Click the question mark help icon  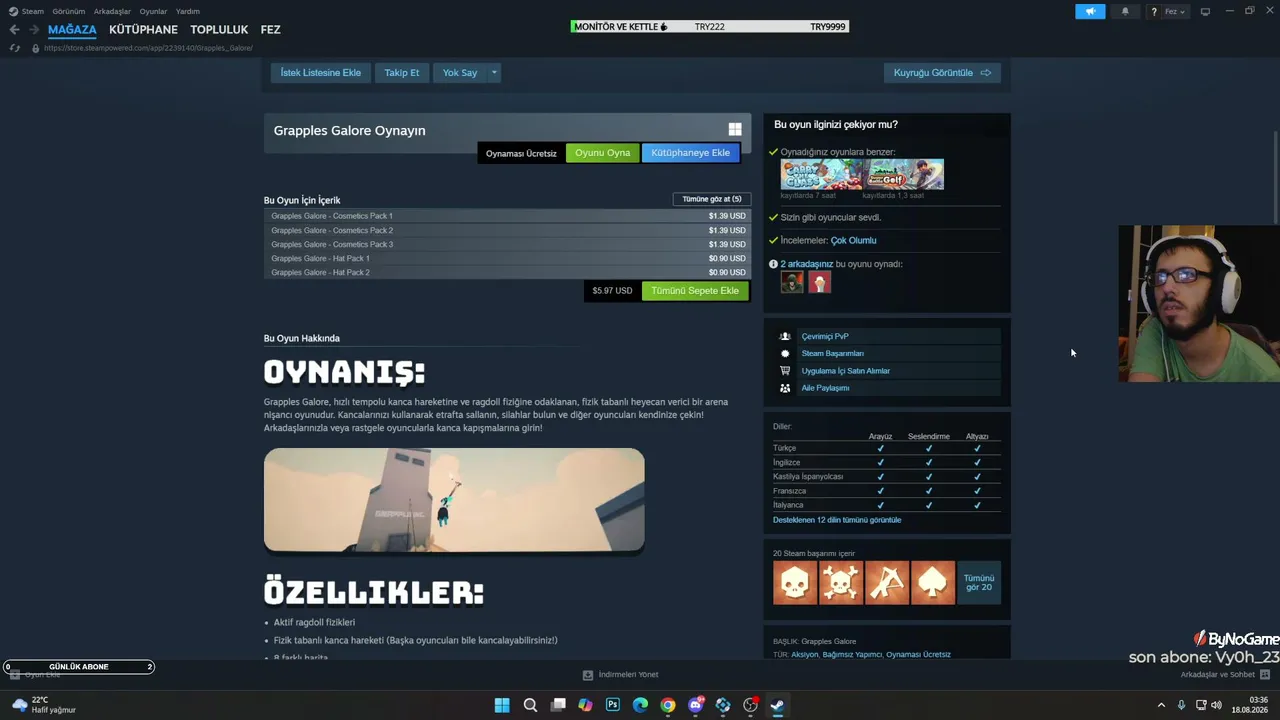(x=1154, y=12)
